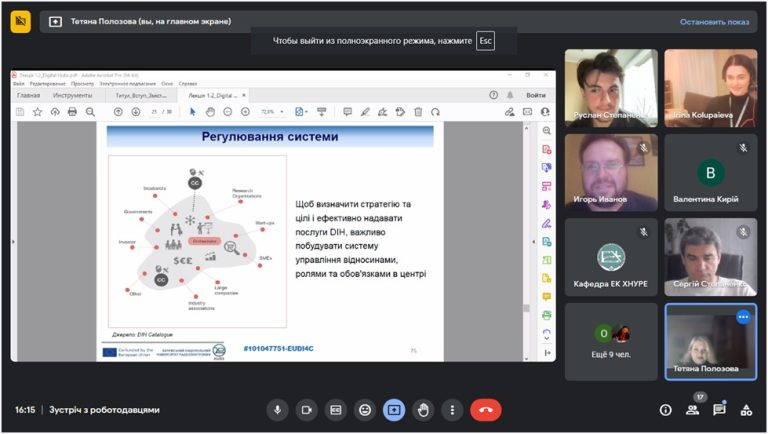Image resolution: width=768 pixels, height=434 pixels.
Task: Open Acrobat notifications bell
Action: tap(510, 95)
